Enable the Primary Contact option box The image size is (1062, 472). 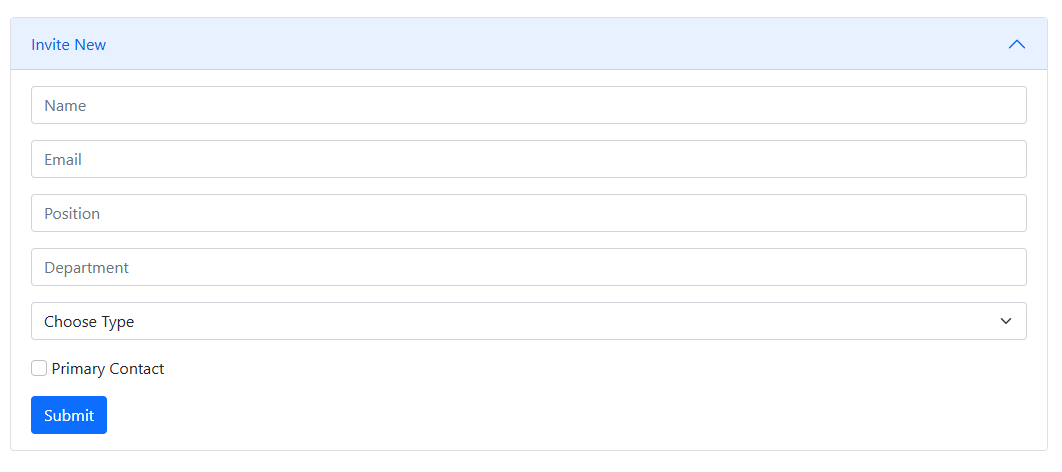coord(39,368)
